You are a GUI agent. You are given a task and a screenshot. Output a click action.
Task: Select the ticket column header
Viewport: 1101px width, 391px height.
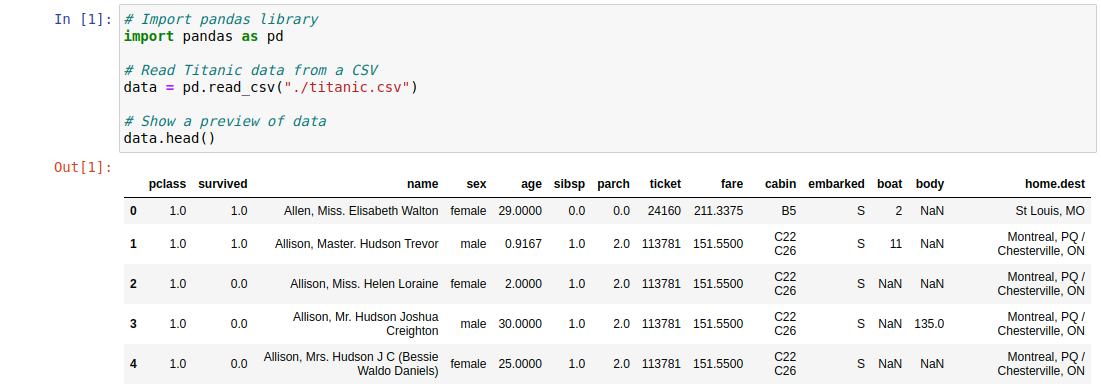[x=665, y=185]
